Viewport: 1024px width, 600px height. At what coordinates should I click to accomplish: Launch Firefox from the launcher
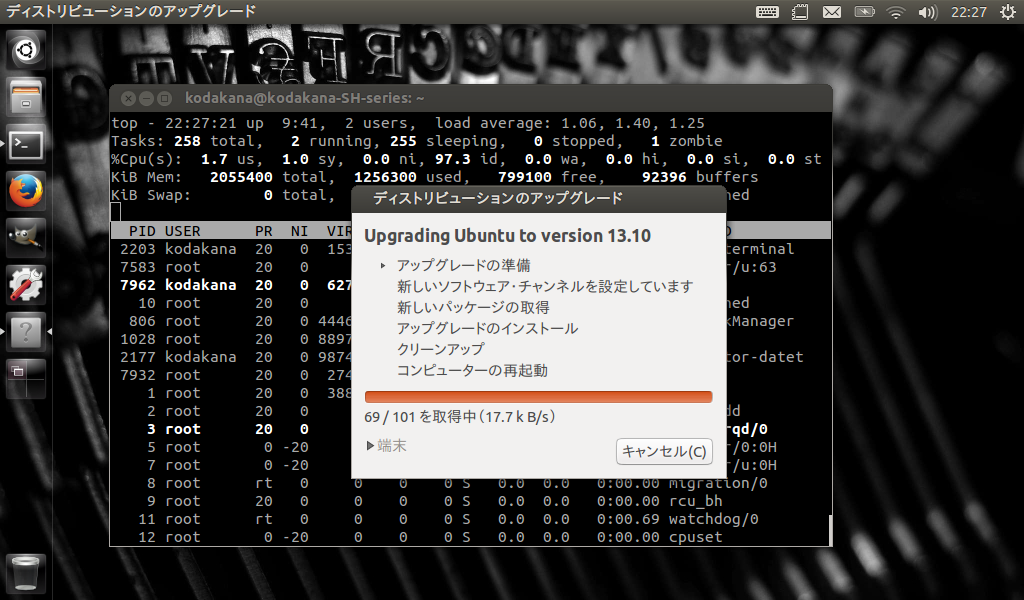coord(26,191)
